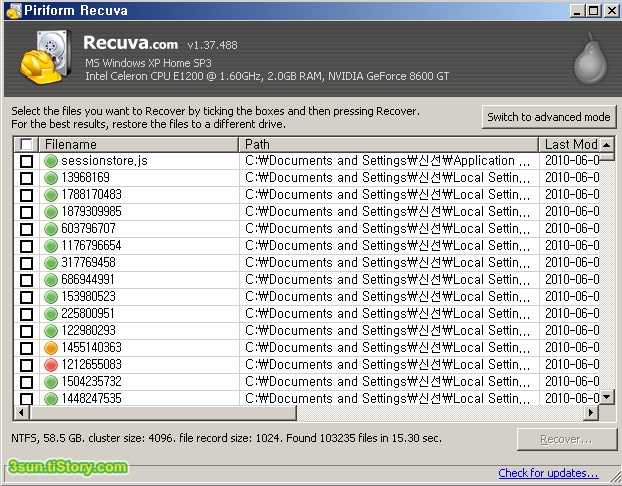The height and width of the screenshot is (486, 622).
Task: Click the Recover... button
Action: tap(566, 439)
